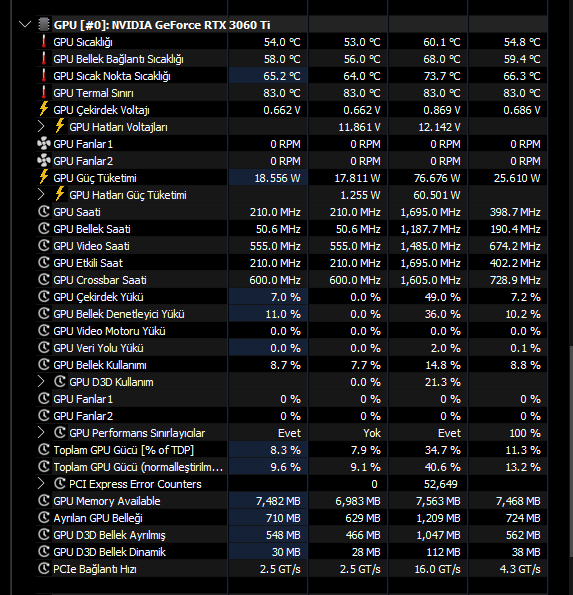The image size is (573, 595).
Task: Click thermometer icon of GPU Sıcaklığı
Action: click(x=44, y=41)
